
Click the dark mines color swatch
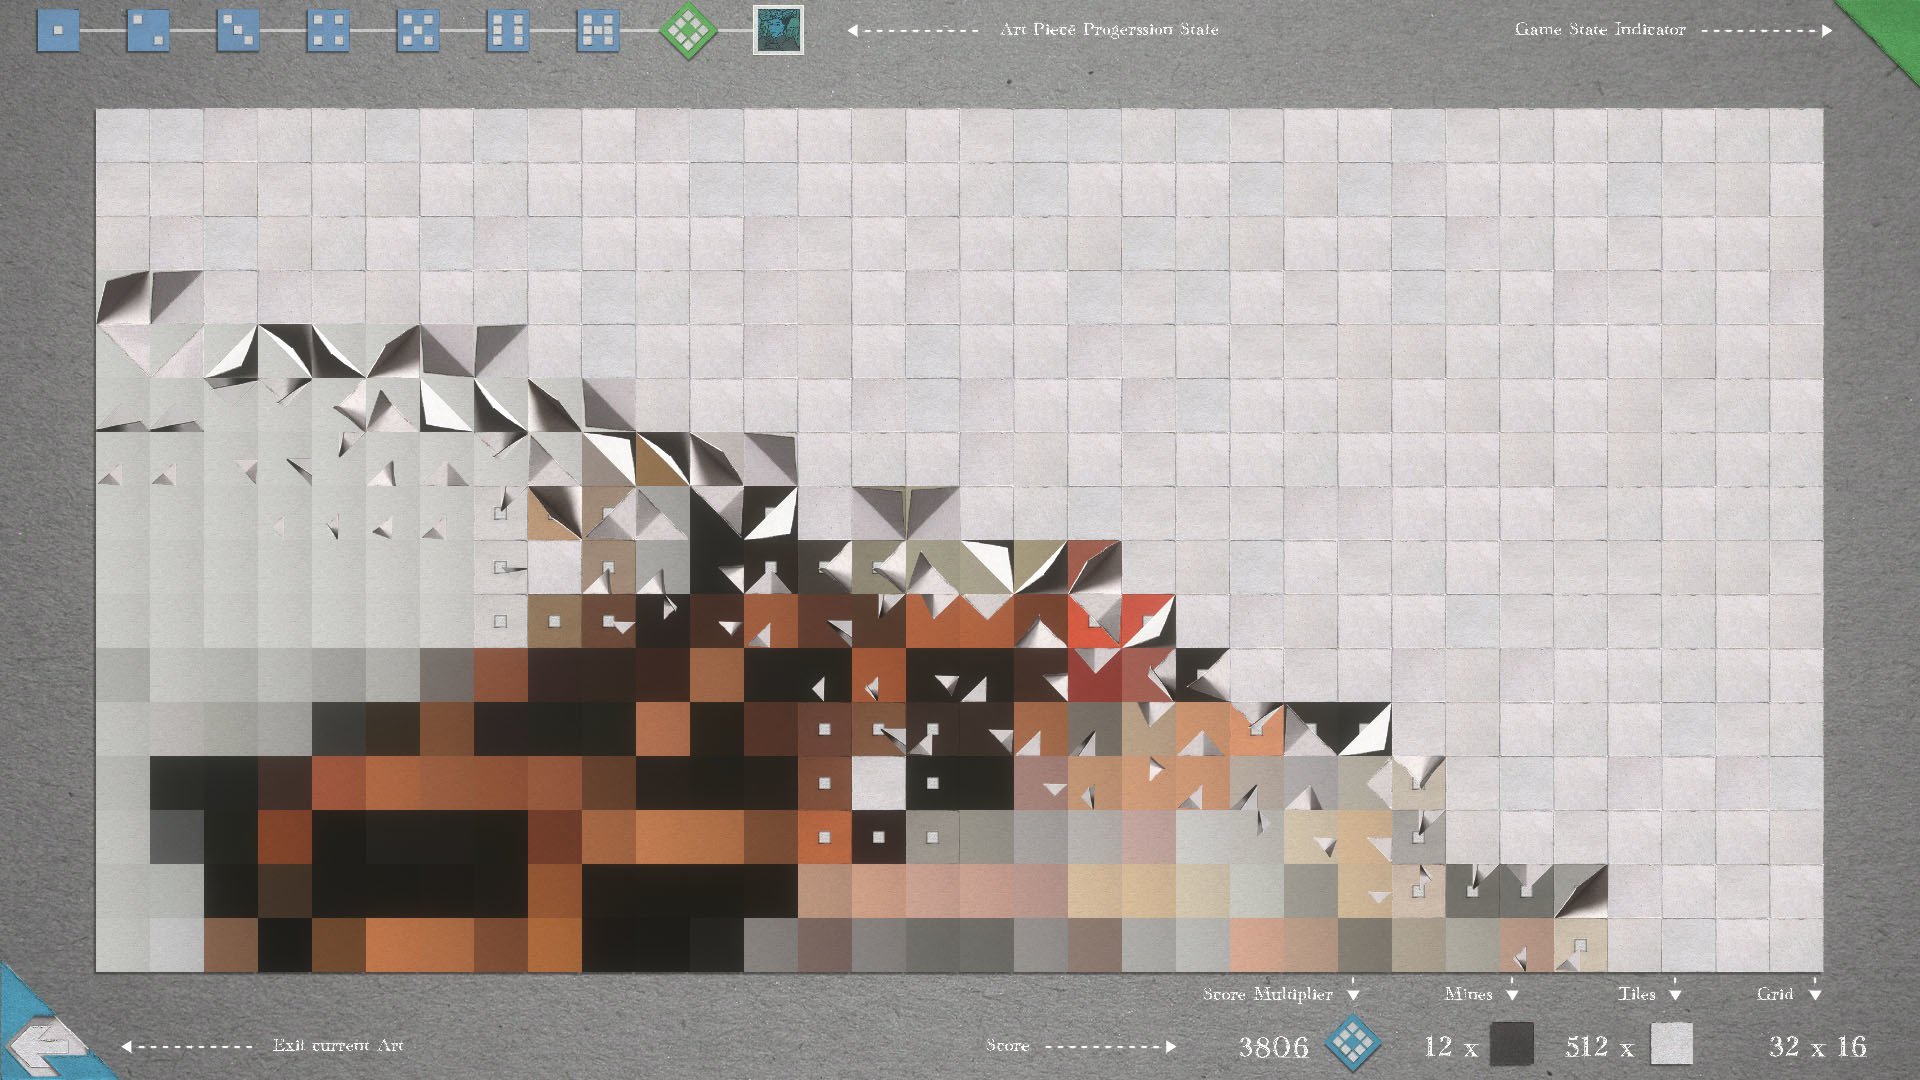(1512, 1044)
